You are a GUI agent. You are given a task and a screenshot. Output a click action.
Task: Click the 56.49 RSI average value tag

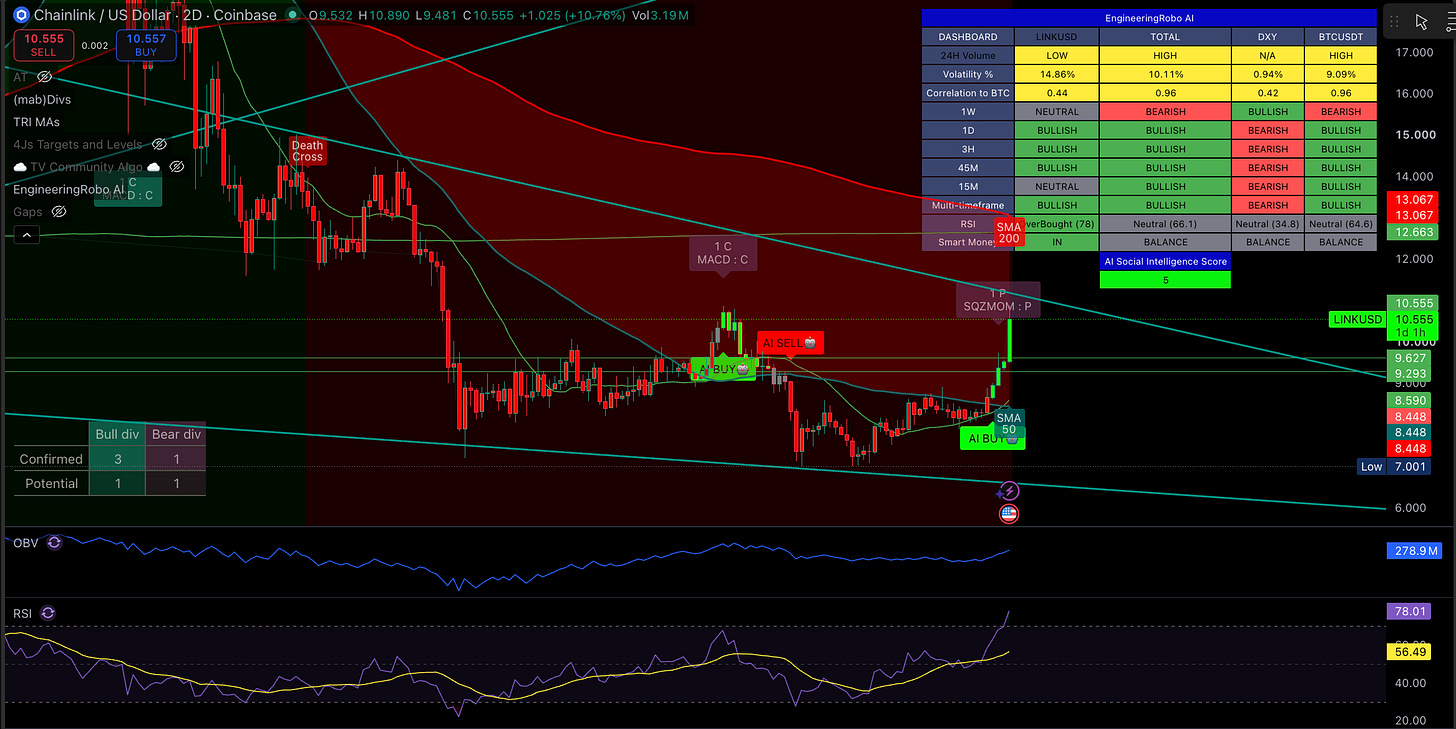(1408, 651)
